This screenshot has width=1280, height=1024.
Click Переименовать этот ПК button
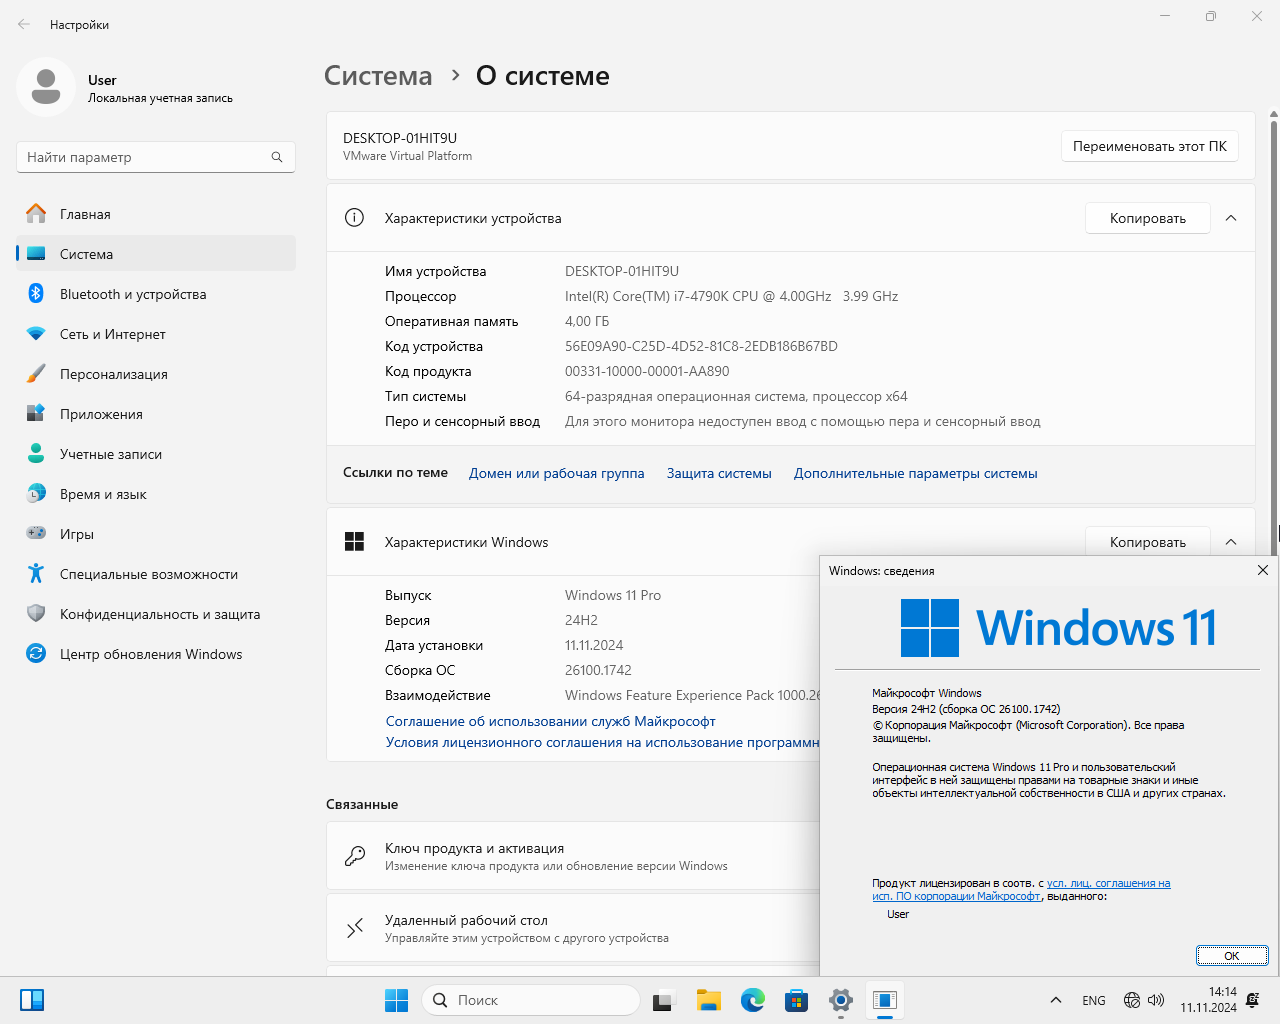[x=1150, y=146]
